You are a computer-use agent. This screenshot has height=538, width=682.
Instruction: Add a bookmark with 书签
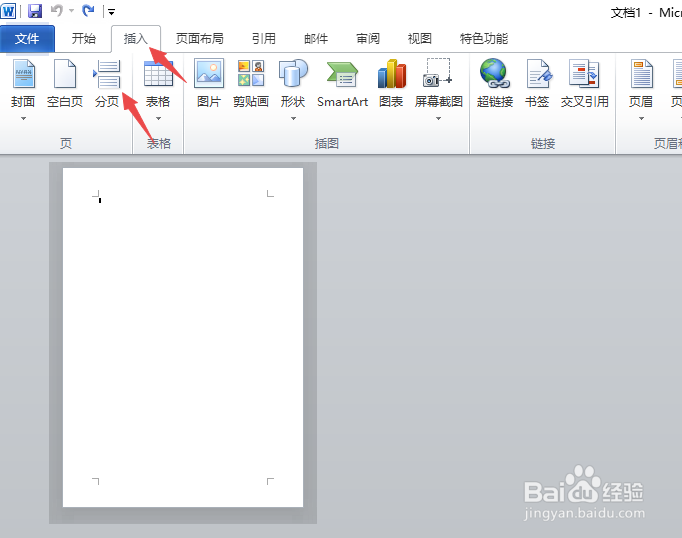point(537,84)
